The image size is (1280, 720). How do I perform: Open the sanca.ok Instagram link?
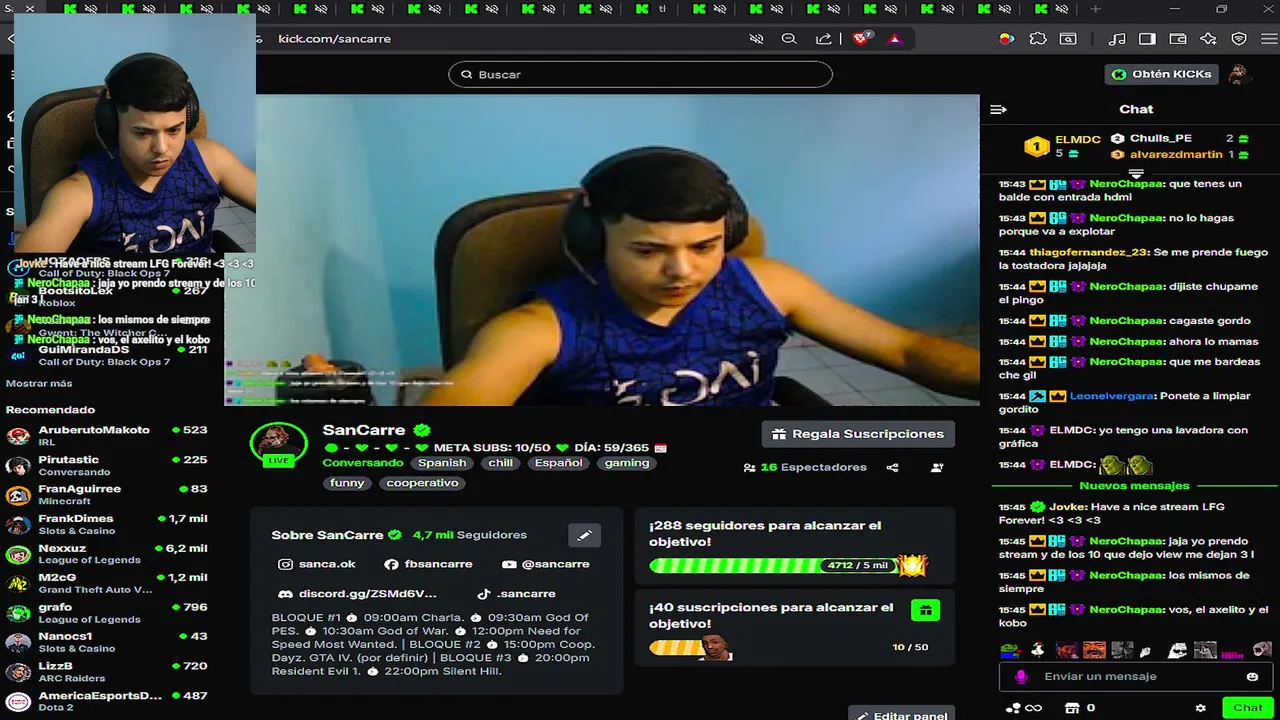tap(318, 564)
